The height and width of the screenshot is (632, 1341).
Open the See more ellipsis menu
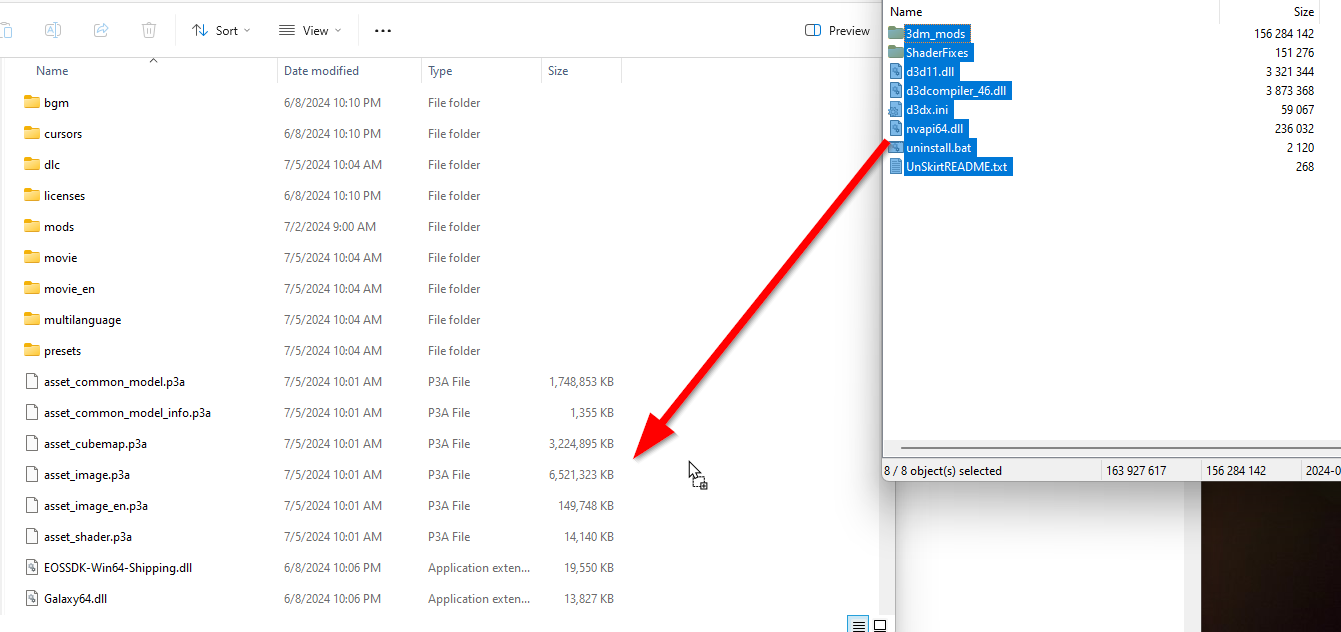tap(383, 31)
